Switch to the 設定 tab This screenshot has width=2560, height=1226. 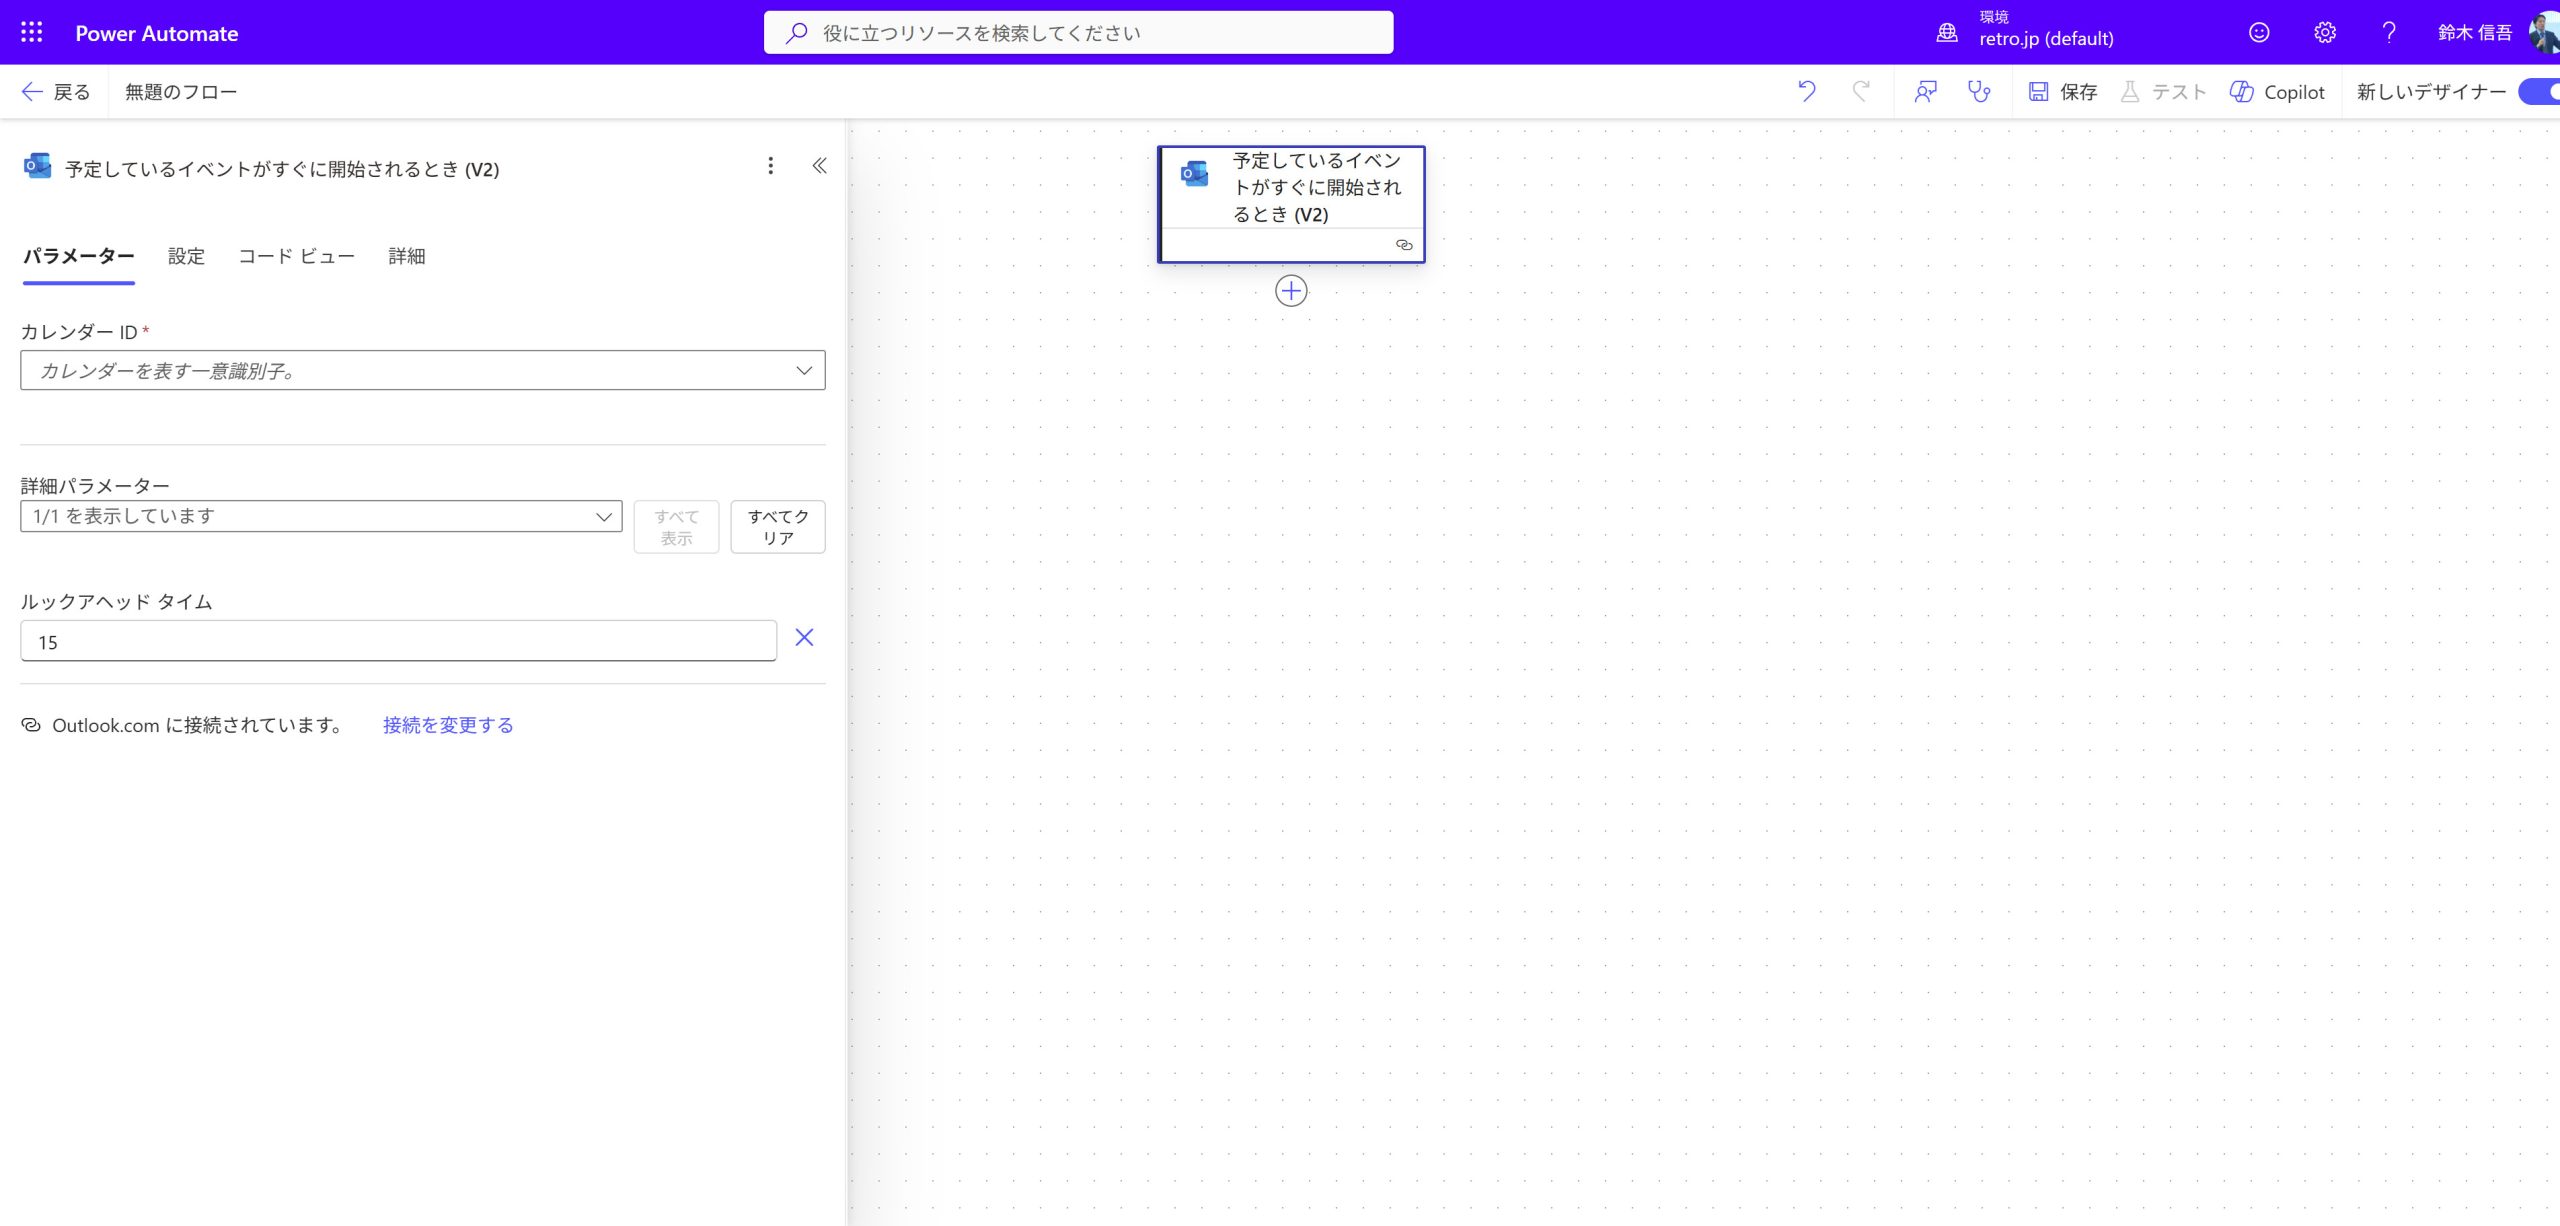(186, 256)
